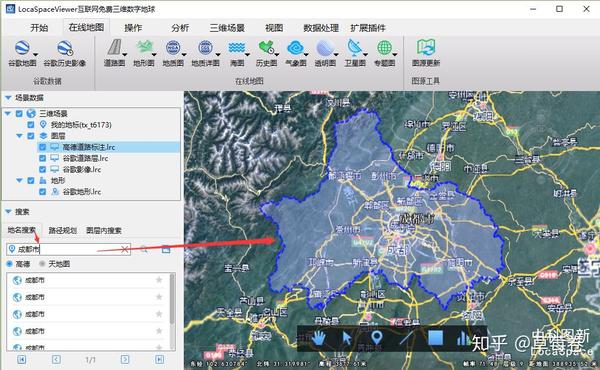This screenshot has width=600, height=370.
Task: Star the first 成都市 search result
Action: [x=159, y=280]
